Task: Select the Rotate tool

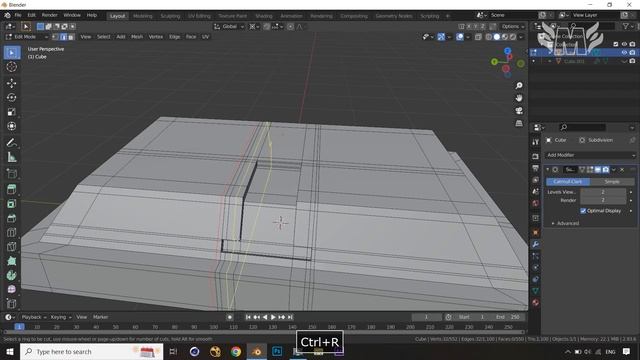Action: (x=11, y=98)
